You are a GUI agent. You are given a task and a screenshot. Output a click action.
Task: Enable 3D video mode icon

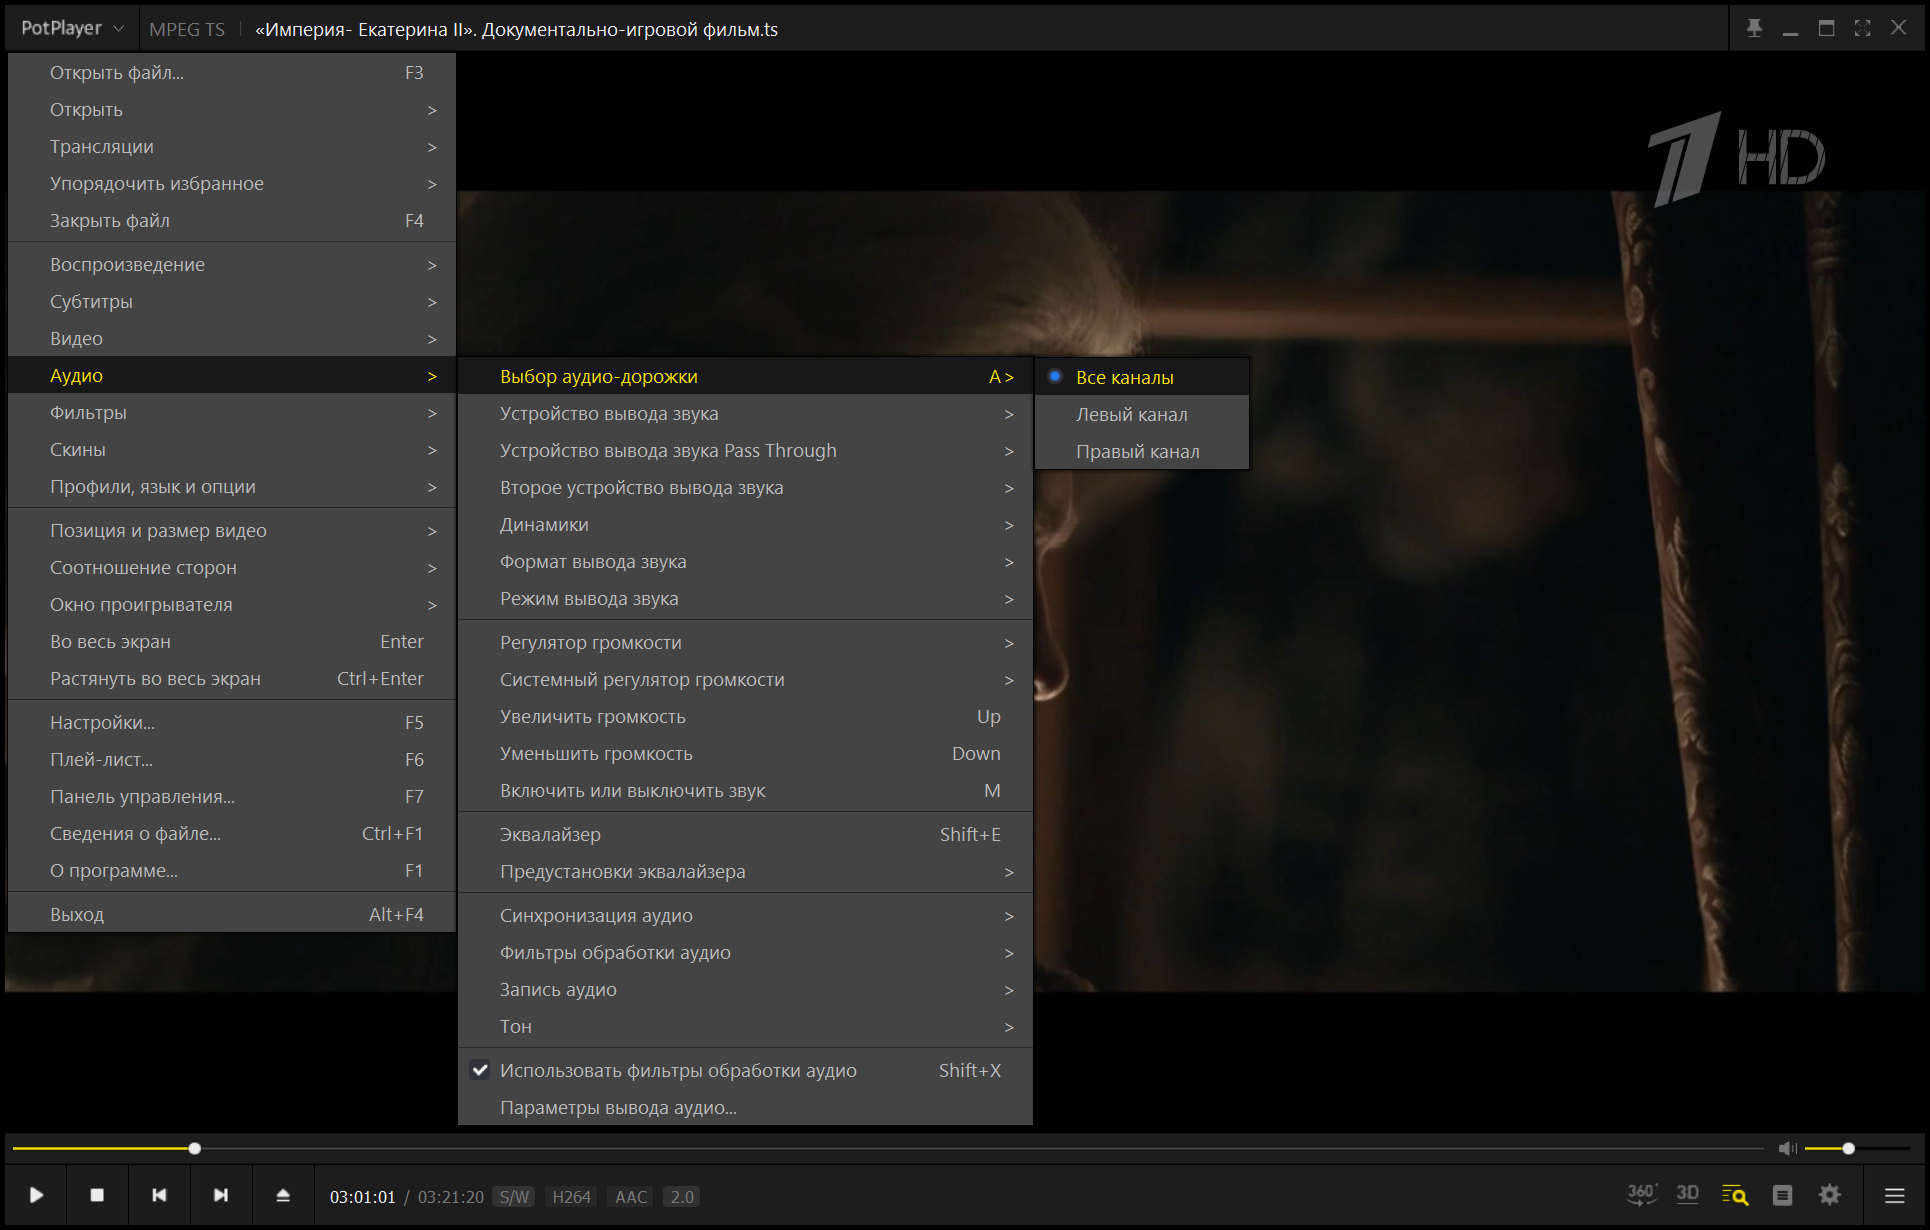coord(1688,1194)
